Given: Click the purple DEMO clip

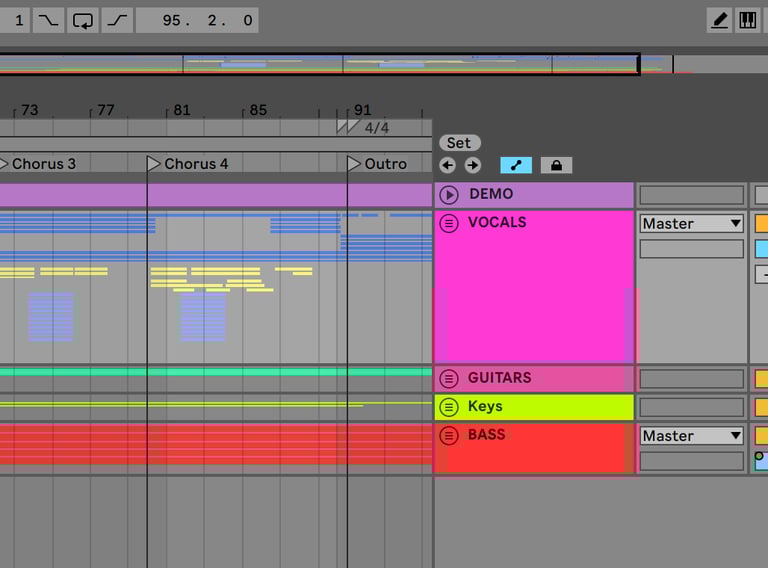Looking at the screenshot, I should pyautogui.click(x=216, y=195).
